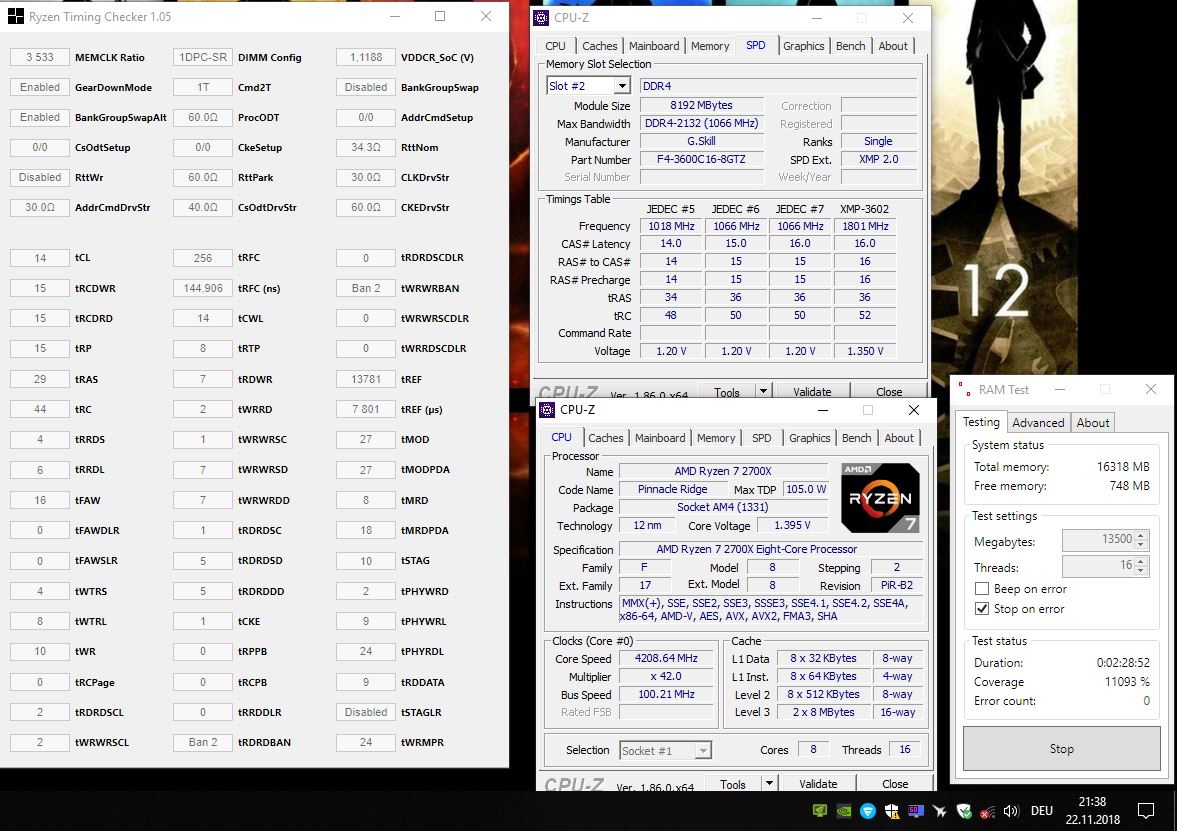Open the notification action center icon

coord(1145,811)
